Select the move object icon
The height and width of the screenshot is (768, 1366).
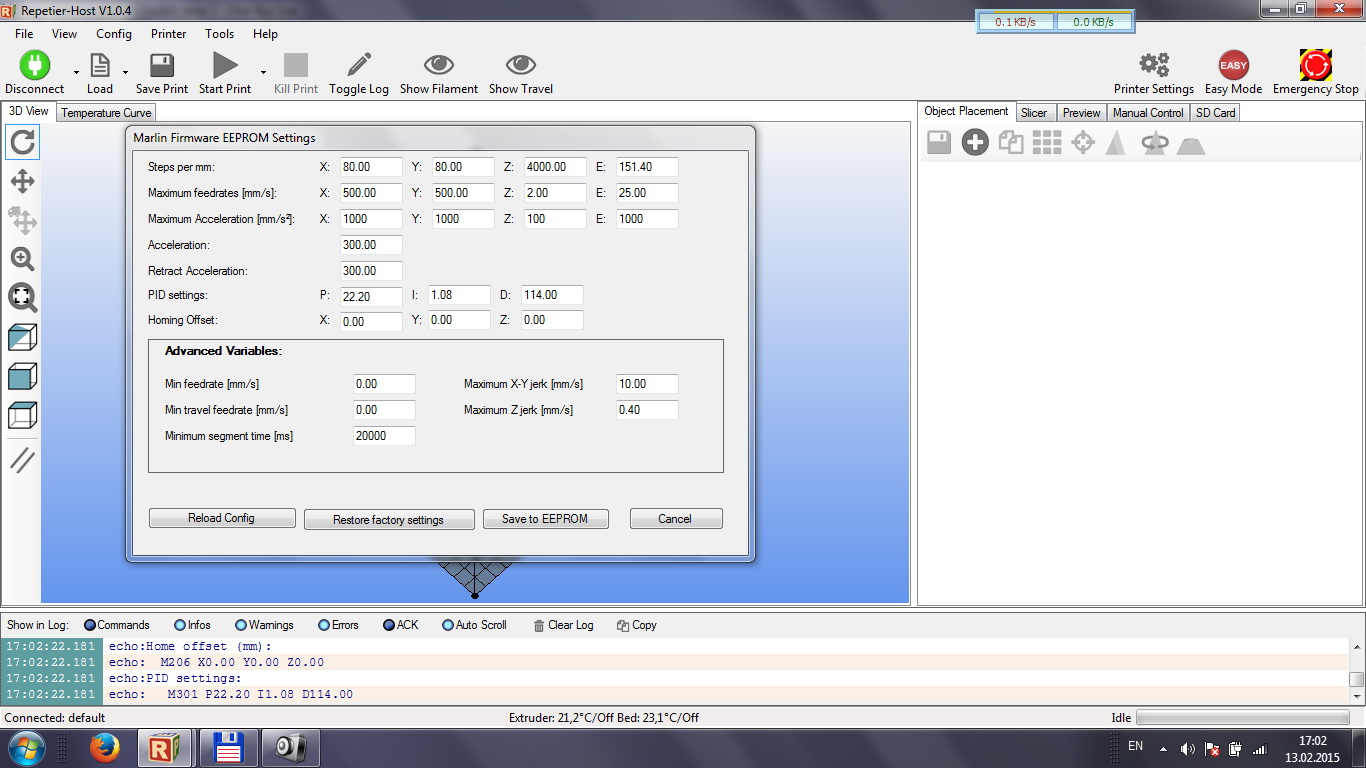pyautogui.click(x=22, y=220)
